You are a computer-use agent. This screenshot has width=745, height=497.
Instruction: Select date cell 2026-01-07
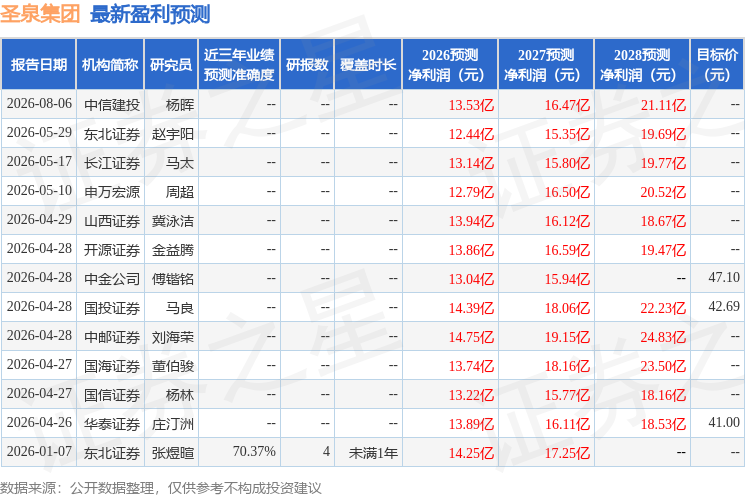[39, 451]
